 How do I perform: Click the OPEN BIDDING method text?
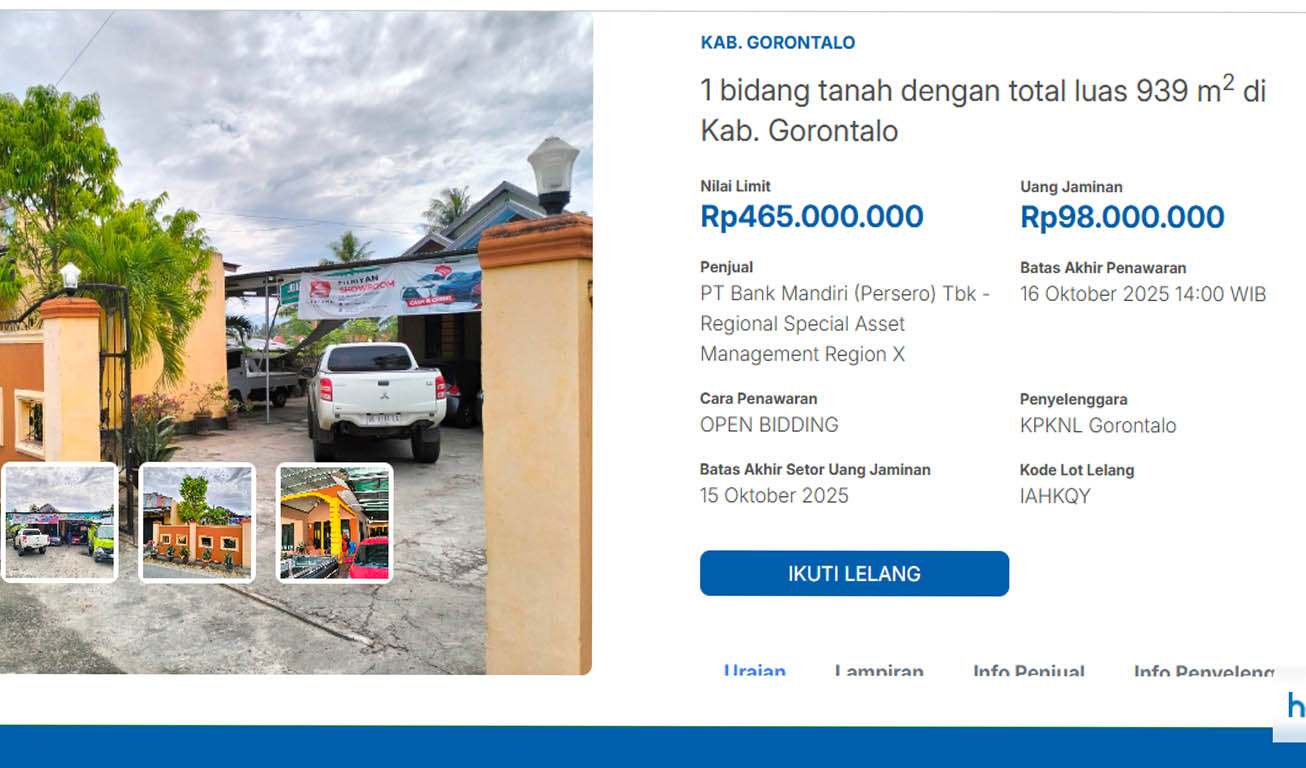769,425
